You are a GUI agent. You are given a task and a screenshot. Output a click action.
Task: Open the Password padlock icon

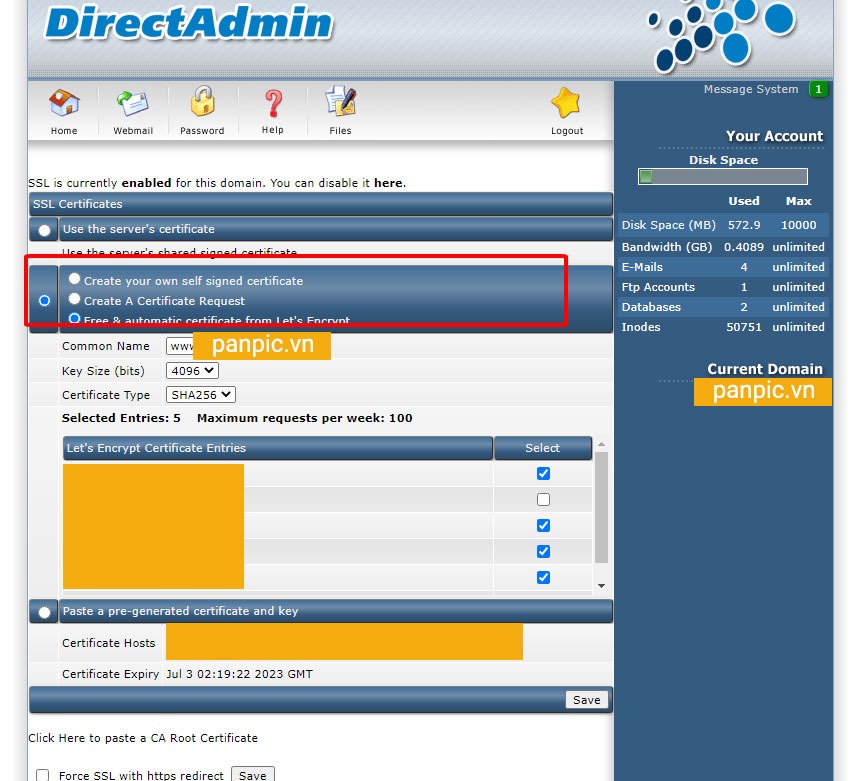[202, 101]
